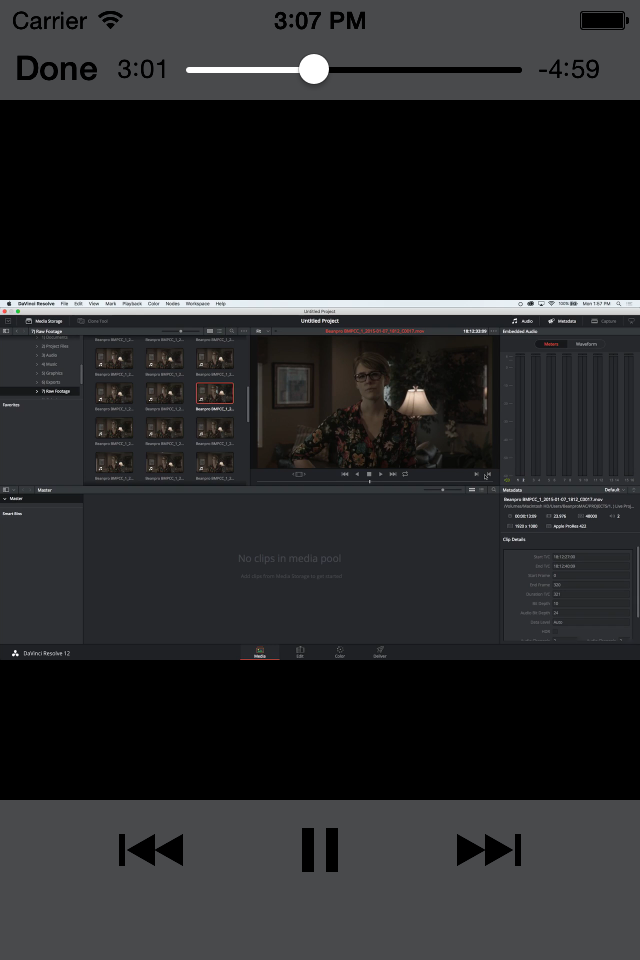
Task: Open the Color menu in menu bar
Action: coord(153,304)
